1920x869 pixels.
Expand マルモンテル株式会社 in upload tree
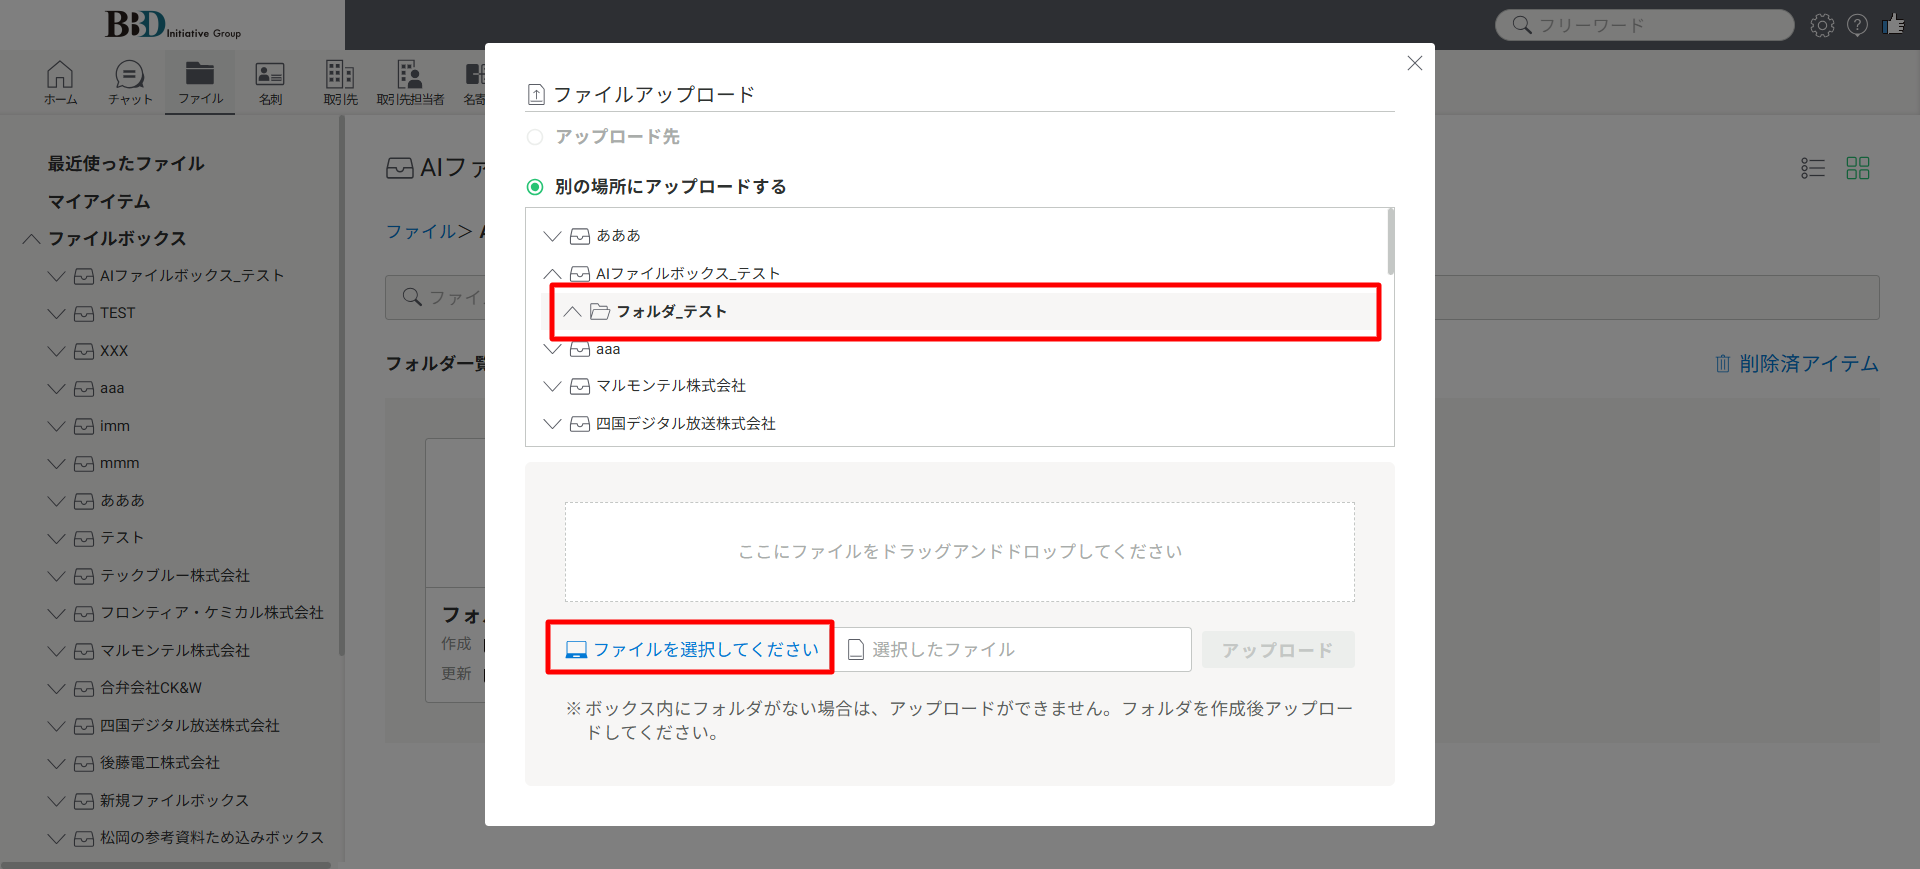pos(552,386)
